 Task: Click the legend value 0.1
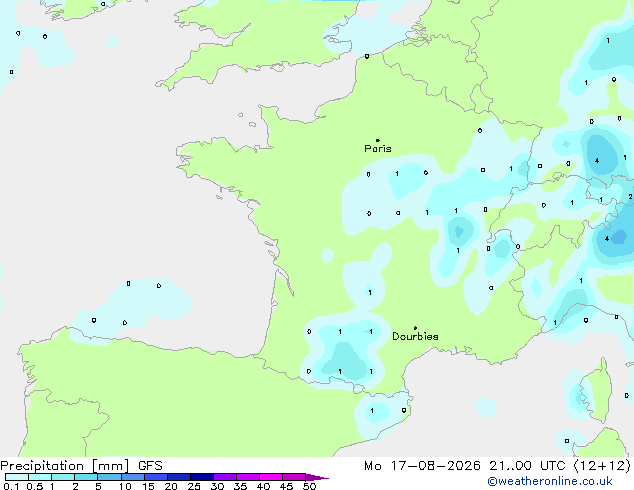click(x=11, y=486)
